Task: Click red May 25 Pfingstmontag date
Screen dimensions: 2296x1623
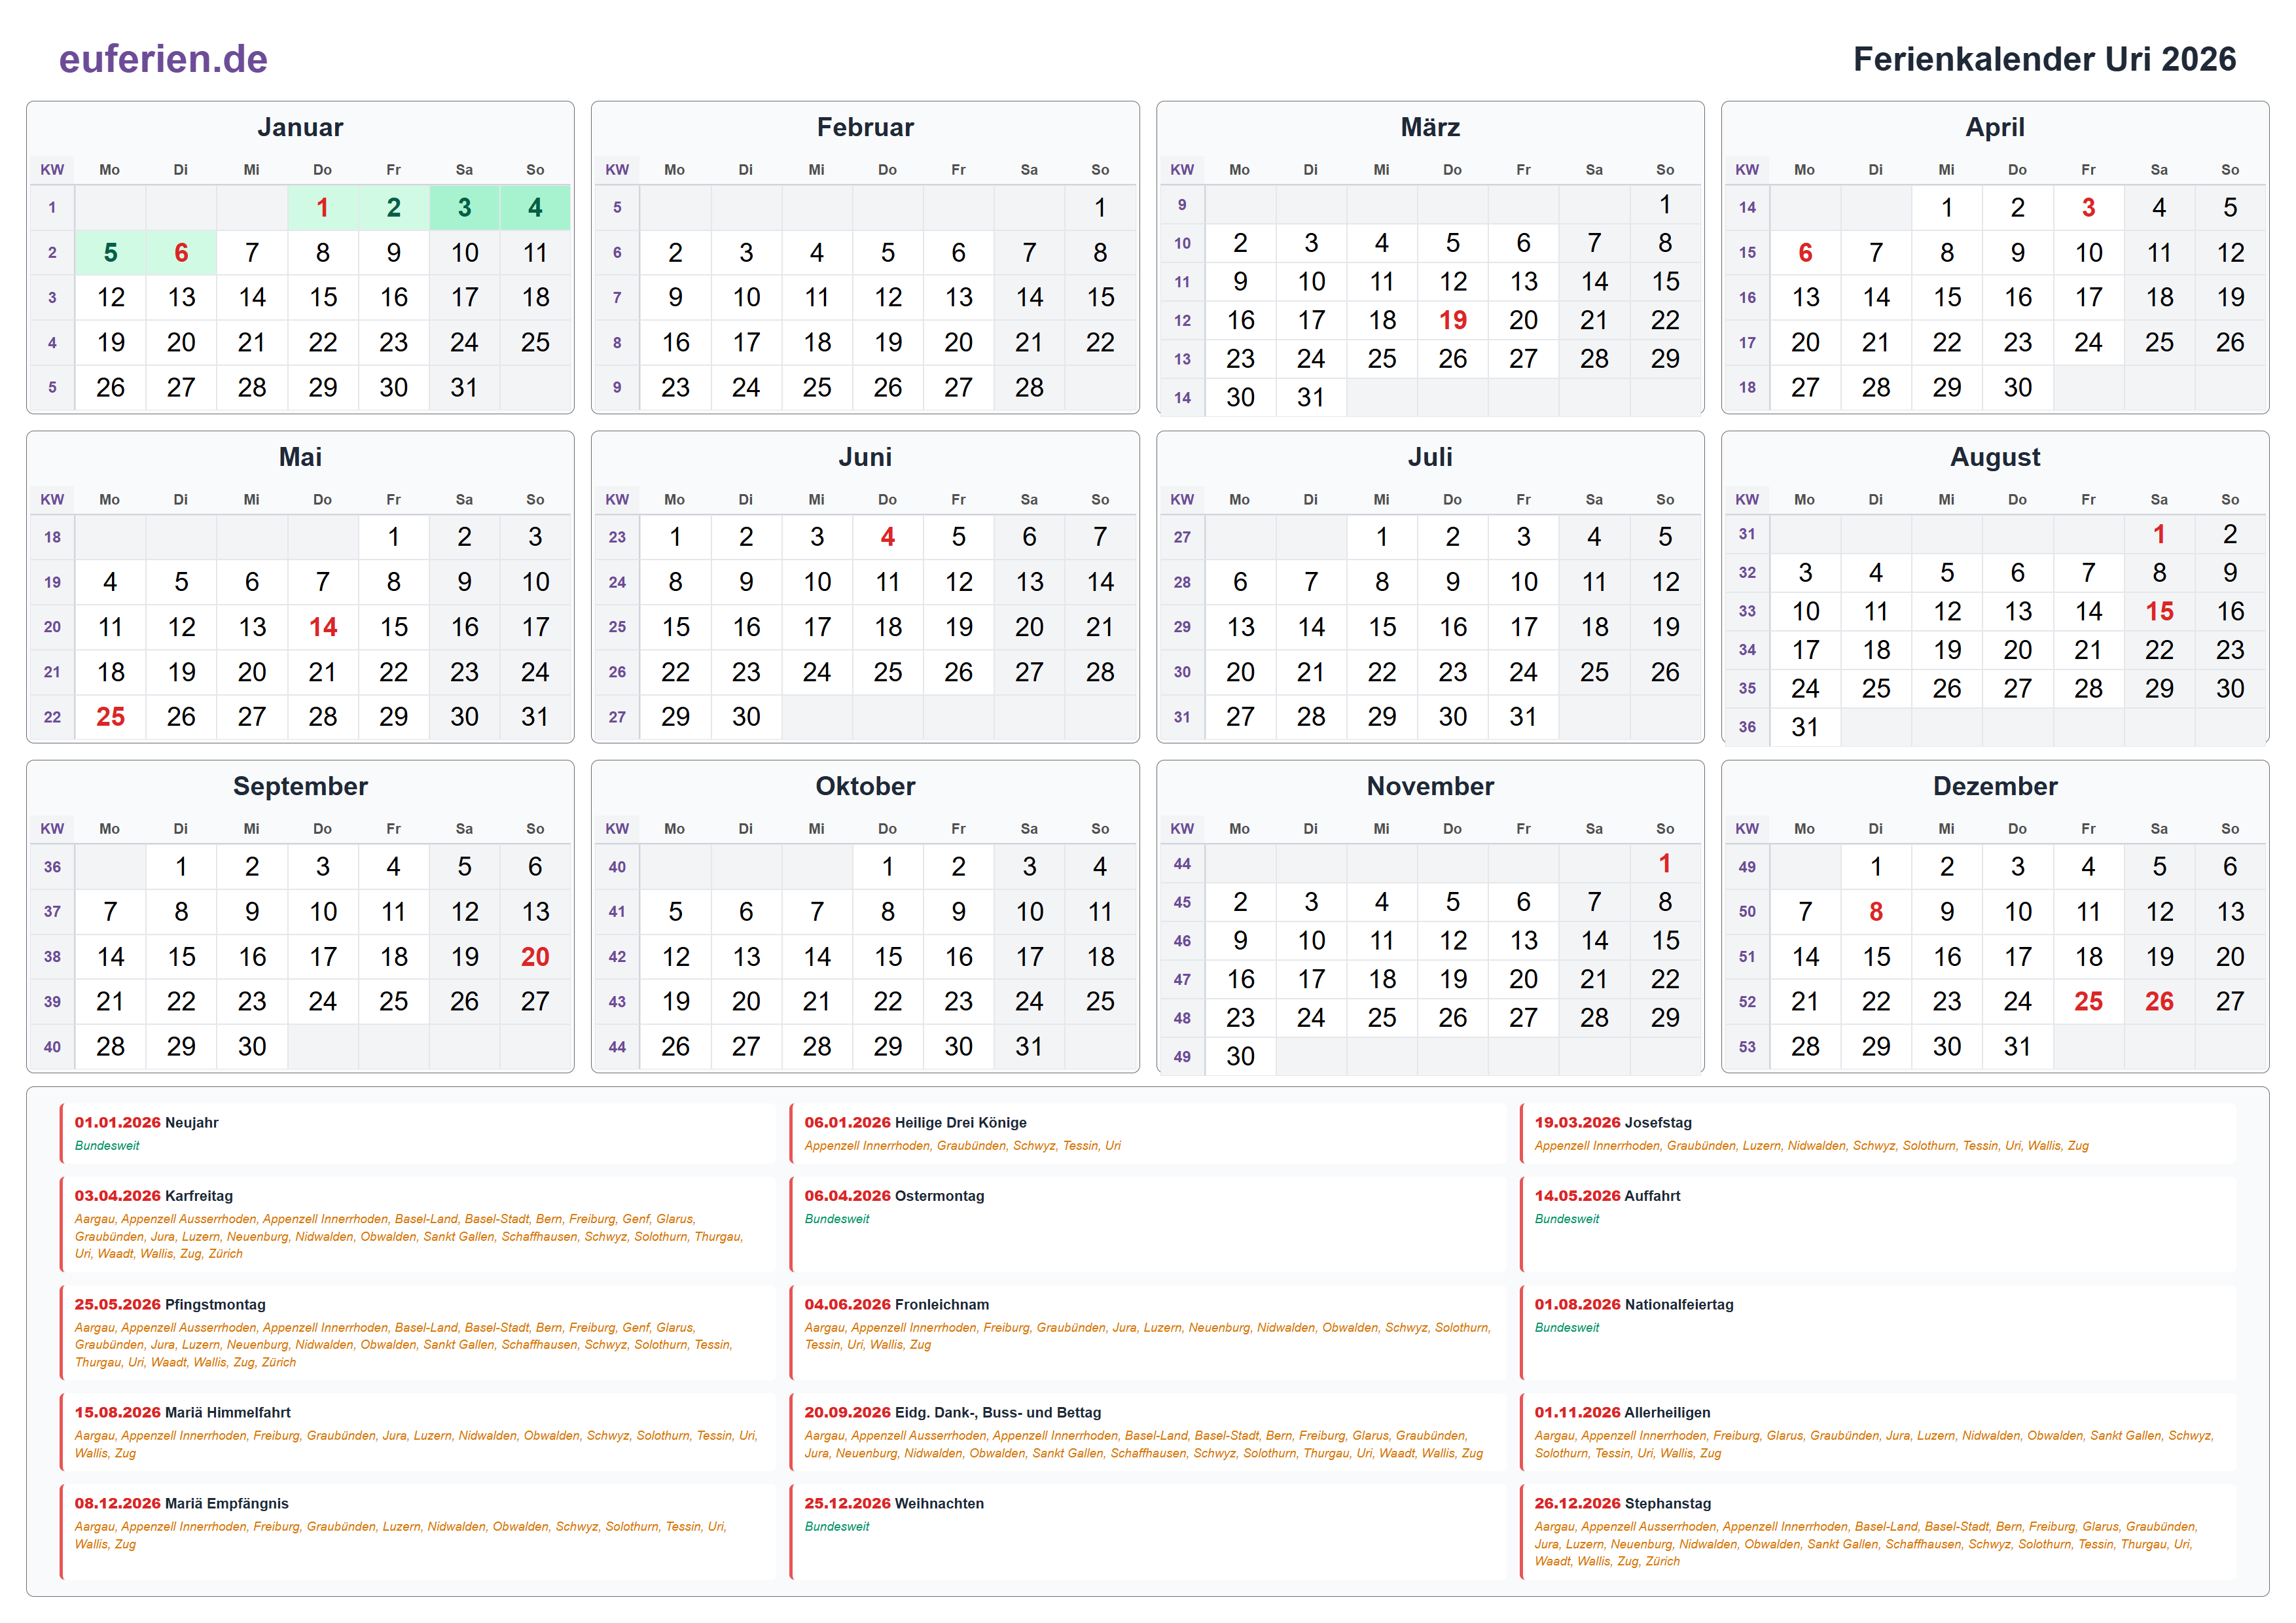Action: (110, 716)
